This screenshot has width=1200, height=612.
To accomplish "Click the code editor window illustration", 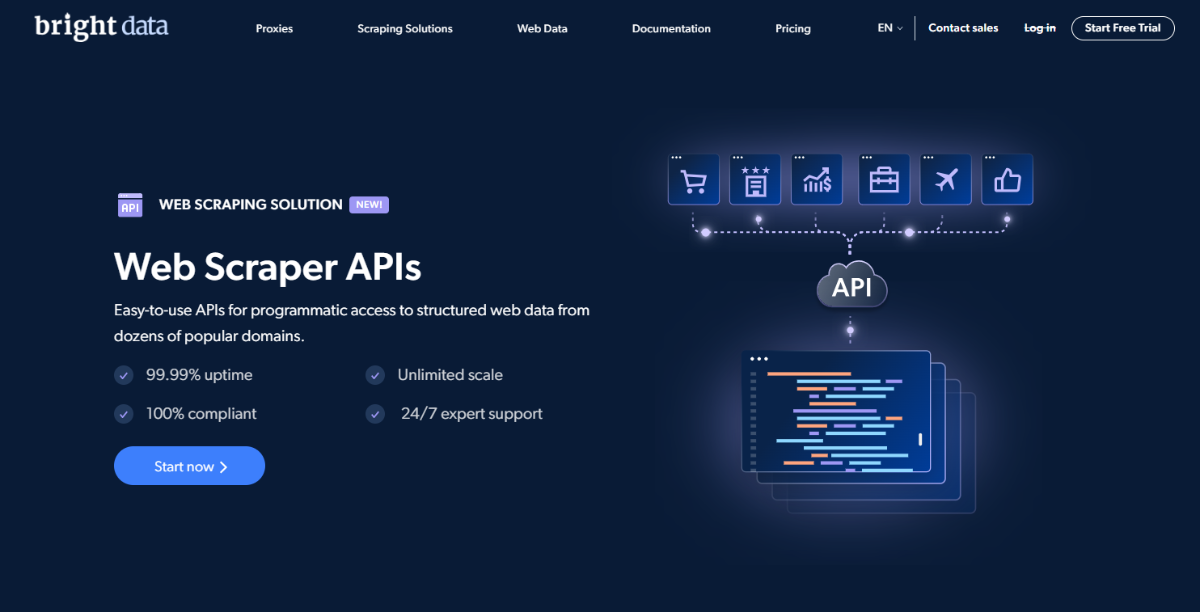I will click(836, 411).
